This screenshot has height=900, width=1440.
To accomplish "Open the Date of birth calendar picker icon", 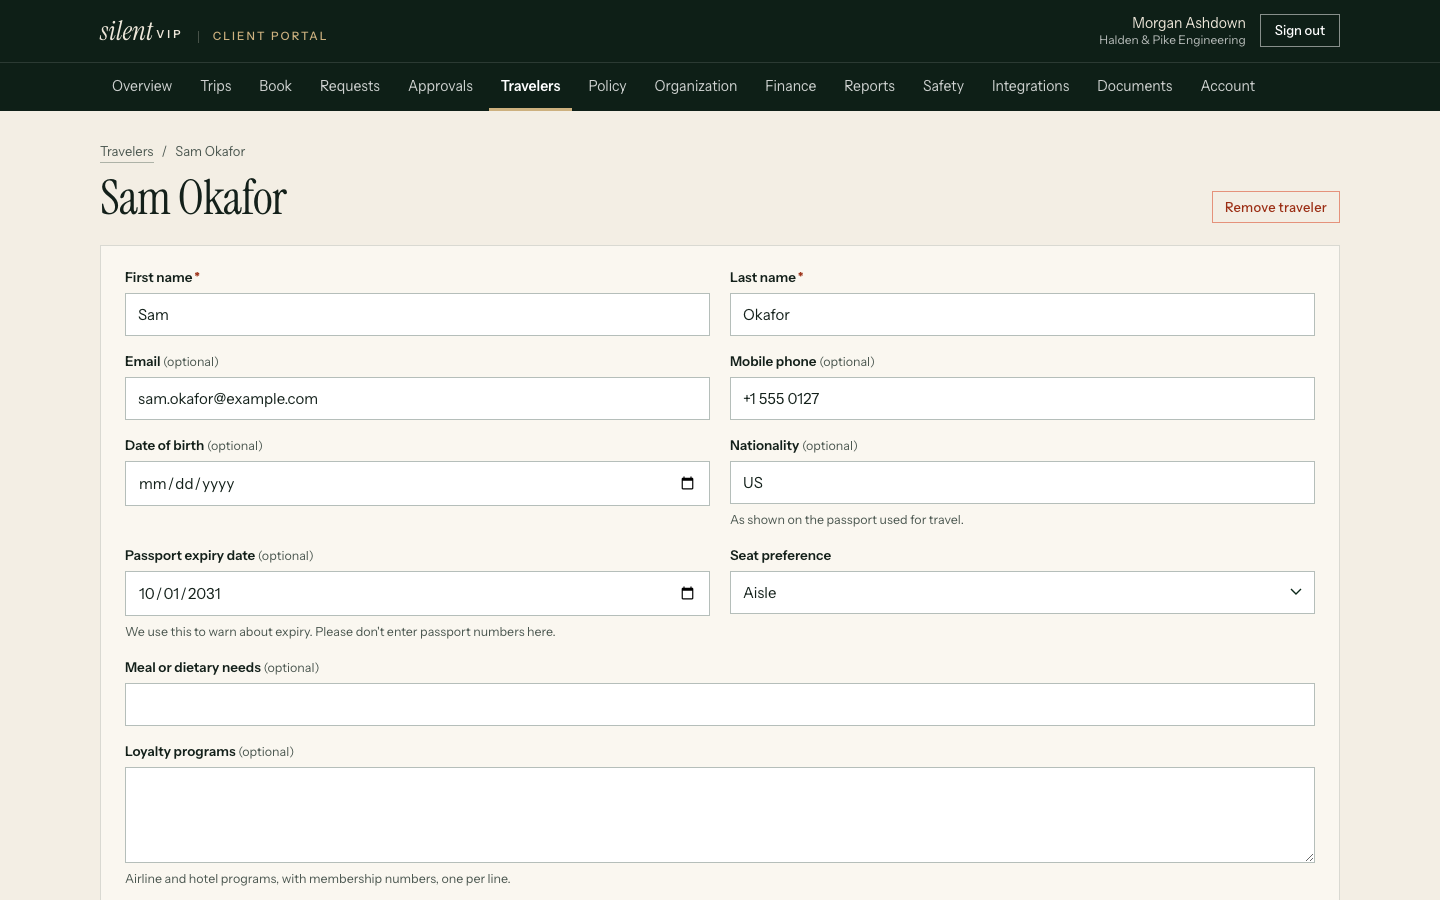I will (x=687, y=484).
